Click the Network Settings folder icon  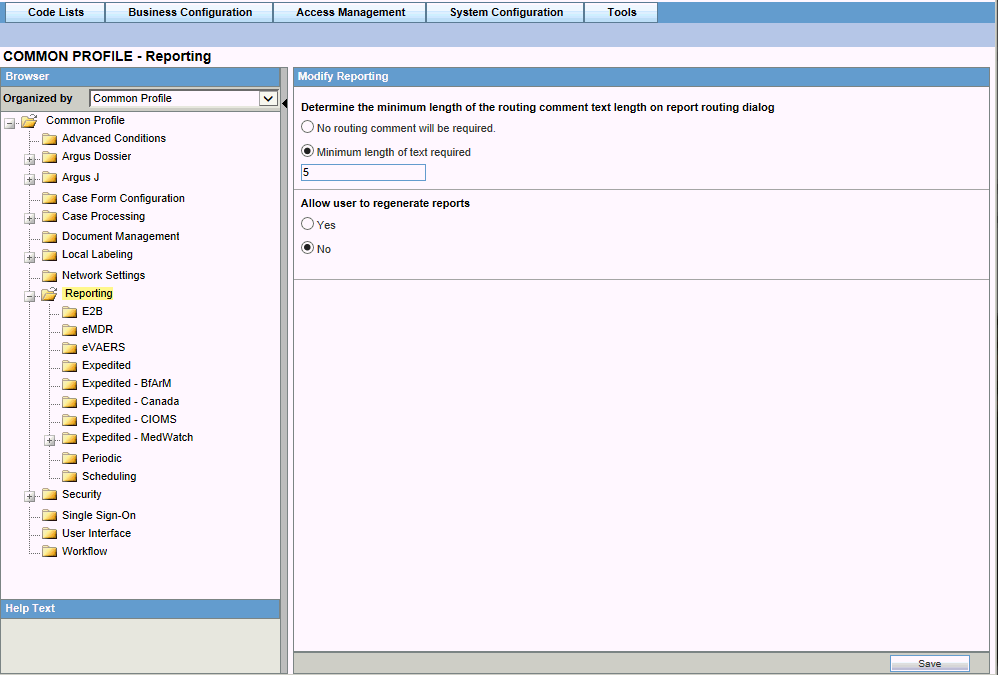[50, 275]
